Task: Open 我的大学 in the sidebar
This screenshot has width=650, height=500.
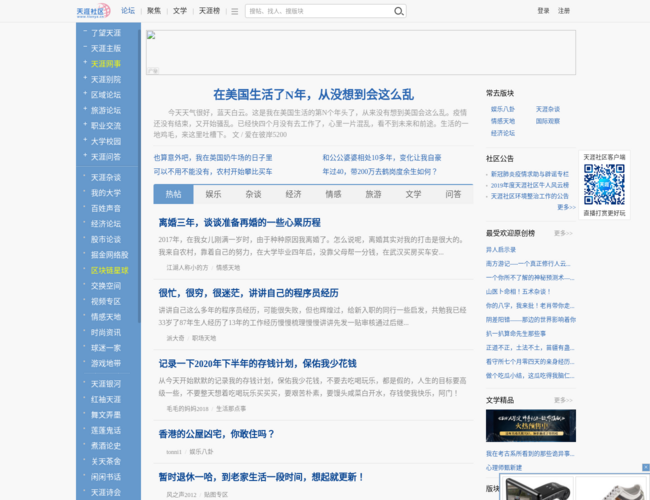Action: point(106,193)
